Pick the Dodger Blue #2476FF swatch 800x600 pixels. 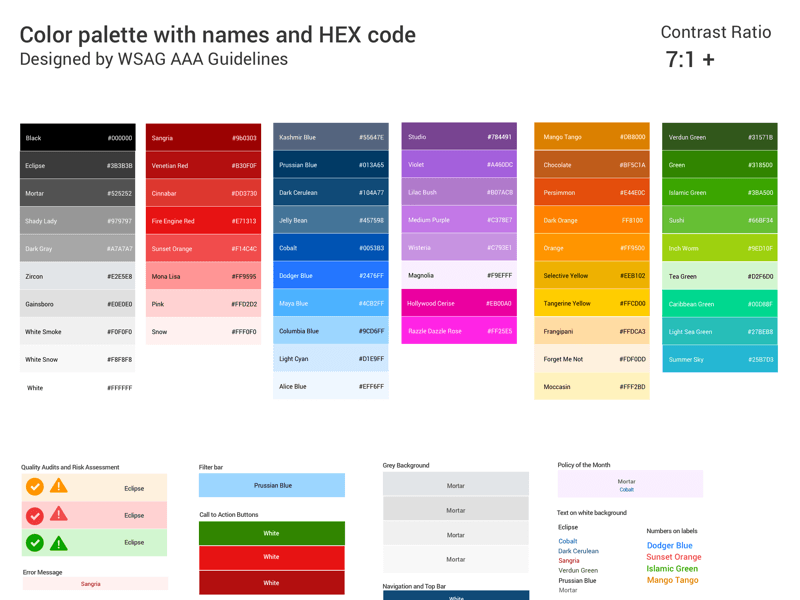(x=331, y=275)
